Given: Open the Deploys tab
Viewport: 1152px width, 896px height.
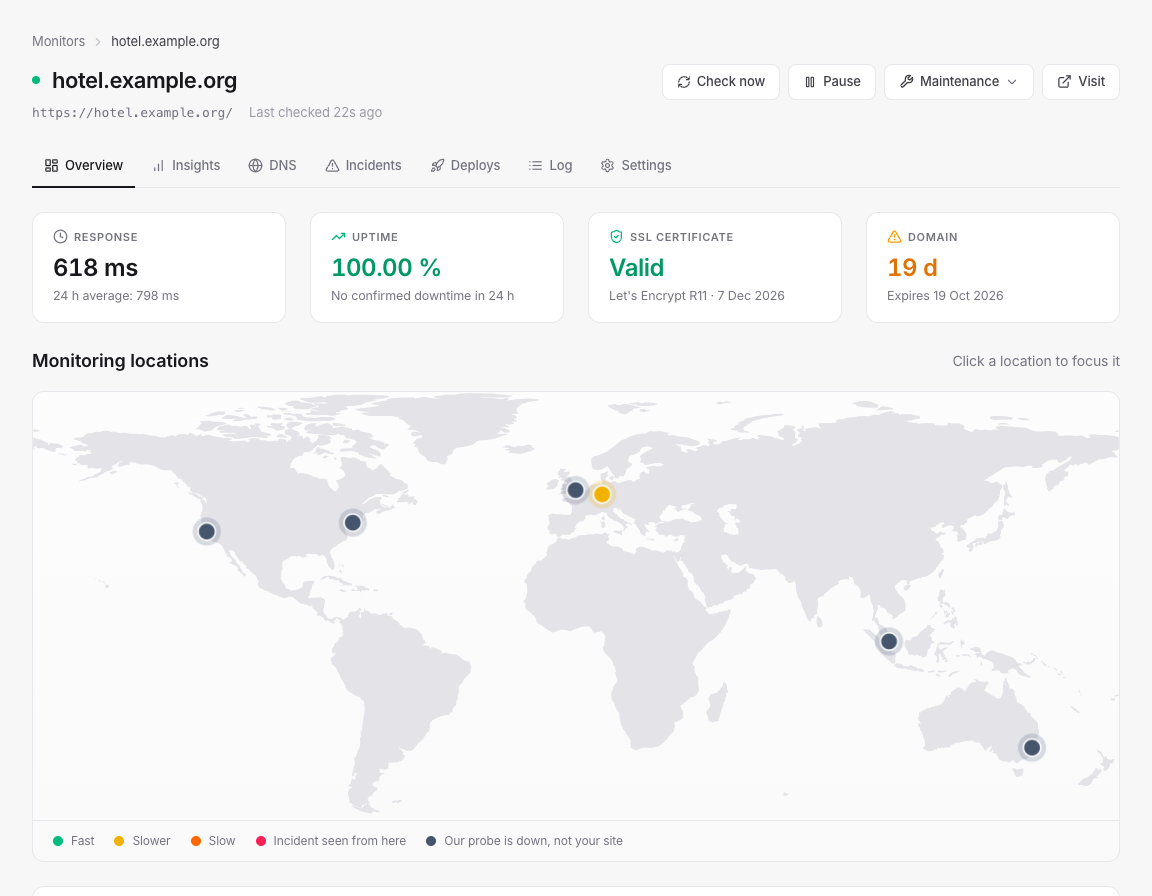Looking at the screenshot, I should [x=465, y=165].
